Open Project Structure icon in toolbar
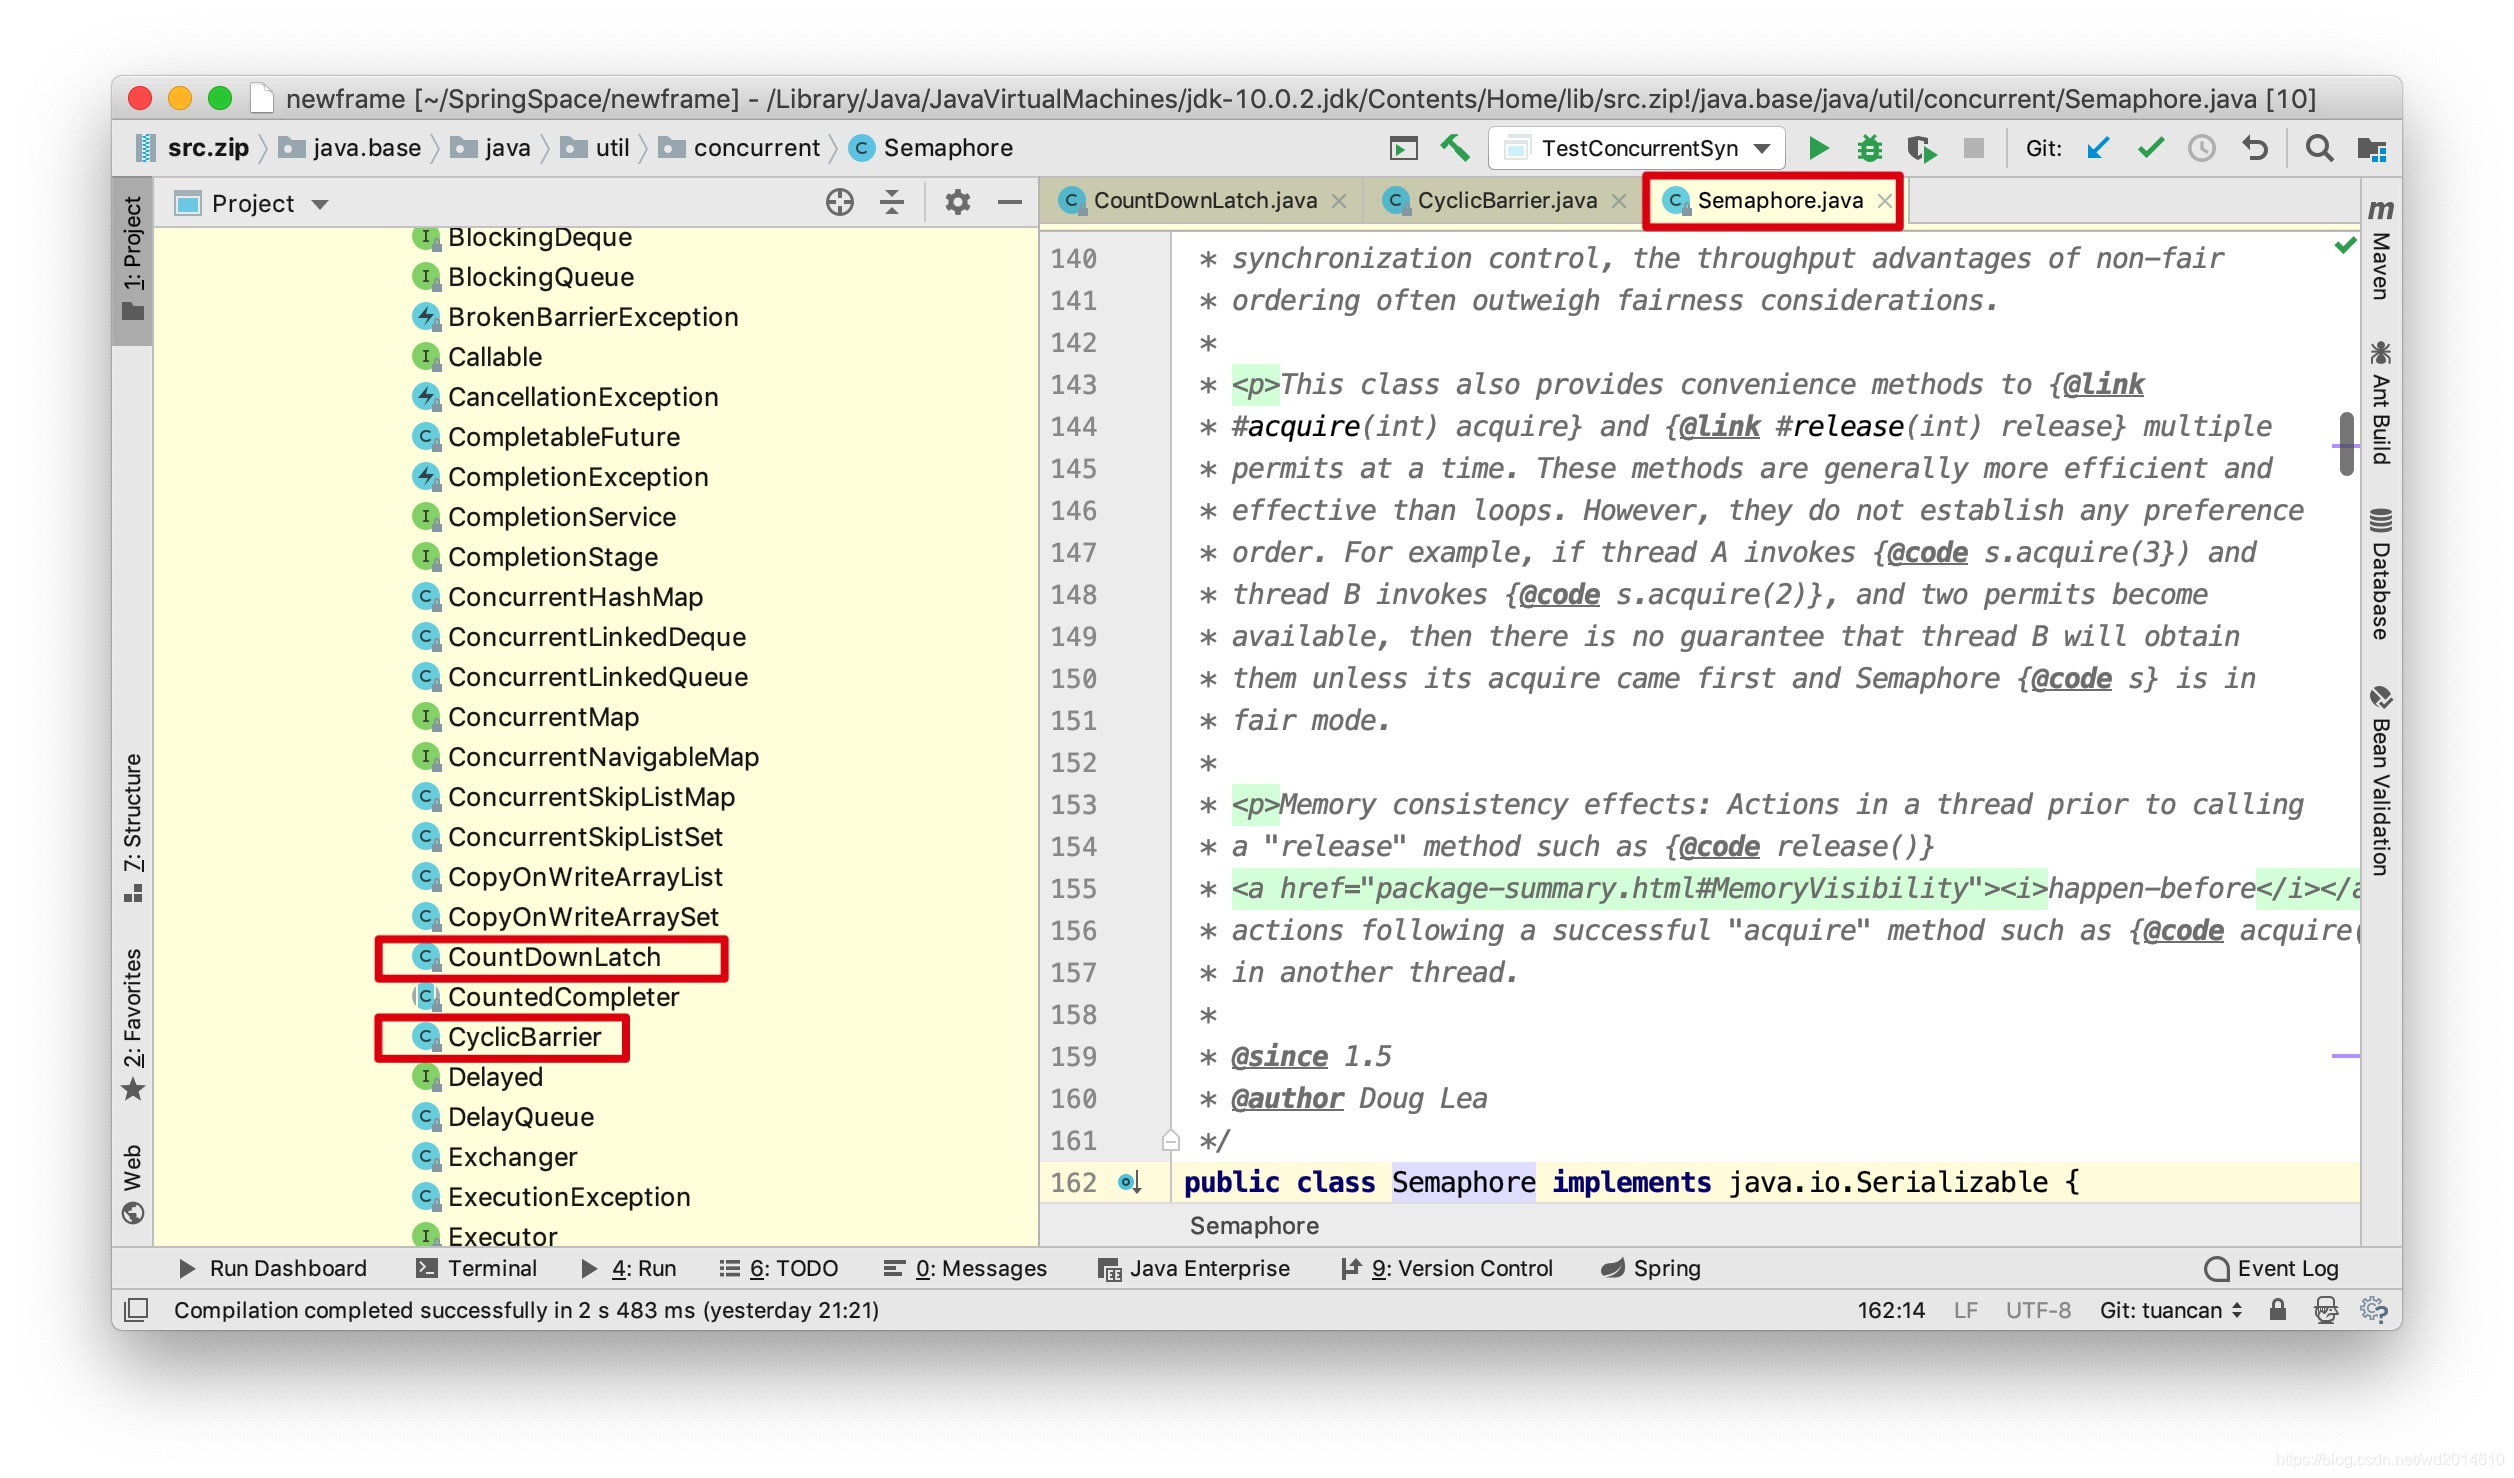 pyautogui.click(x=2372, y=148)
